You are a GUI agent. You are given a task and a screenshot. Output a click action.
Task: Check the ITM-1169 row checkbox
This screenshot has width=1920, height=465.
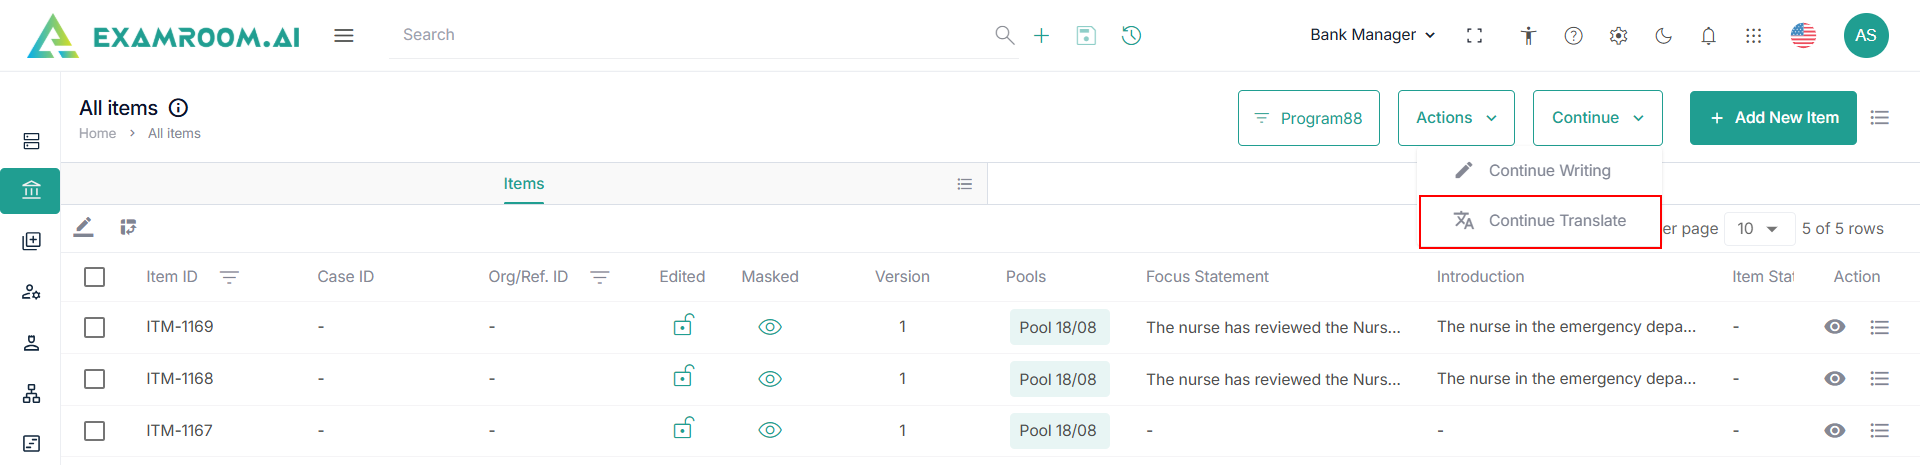(x=95, y=328)
